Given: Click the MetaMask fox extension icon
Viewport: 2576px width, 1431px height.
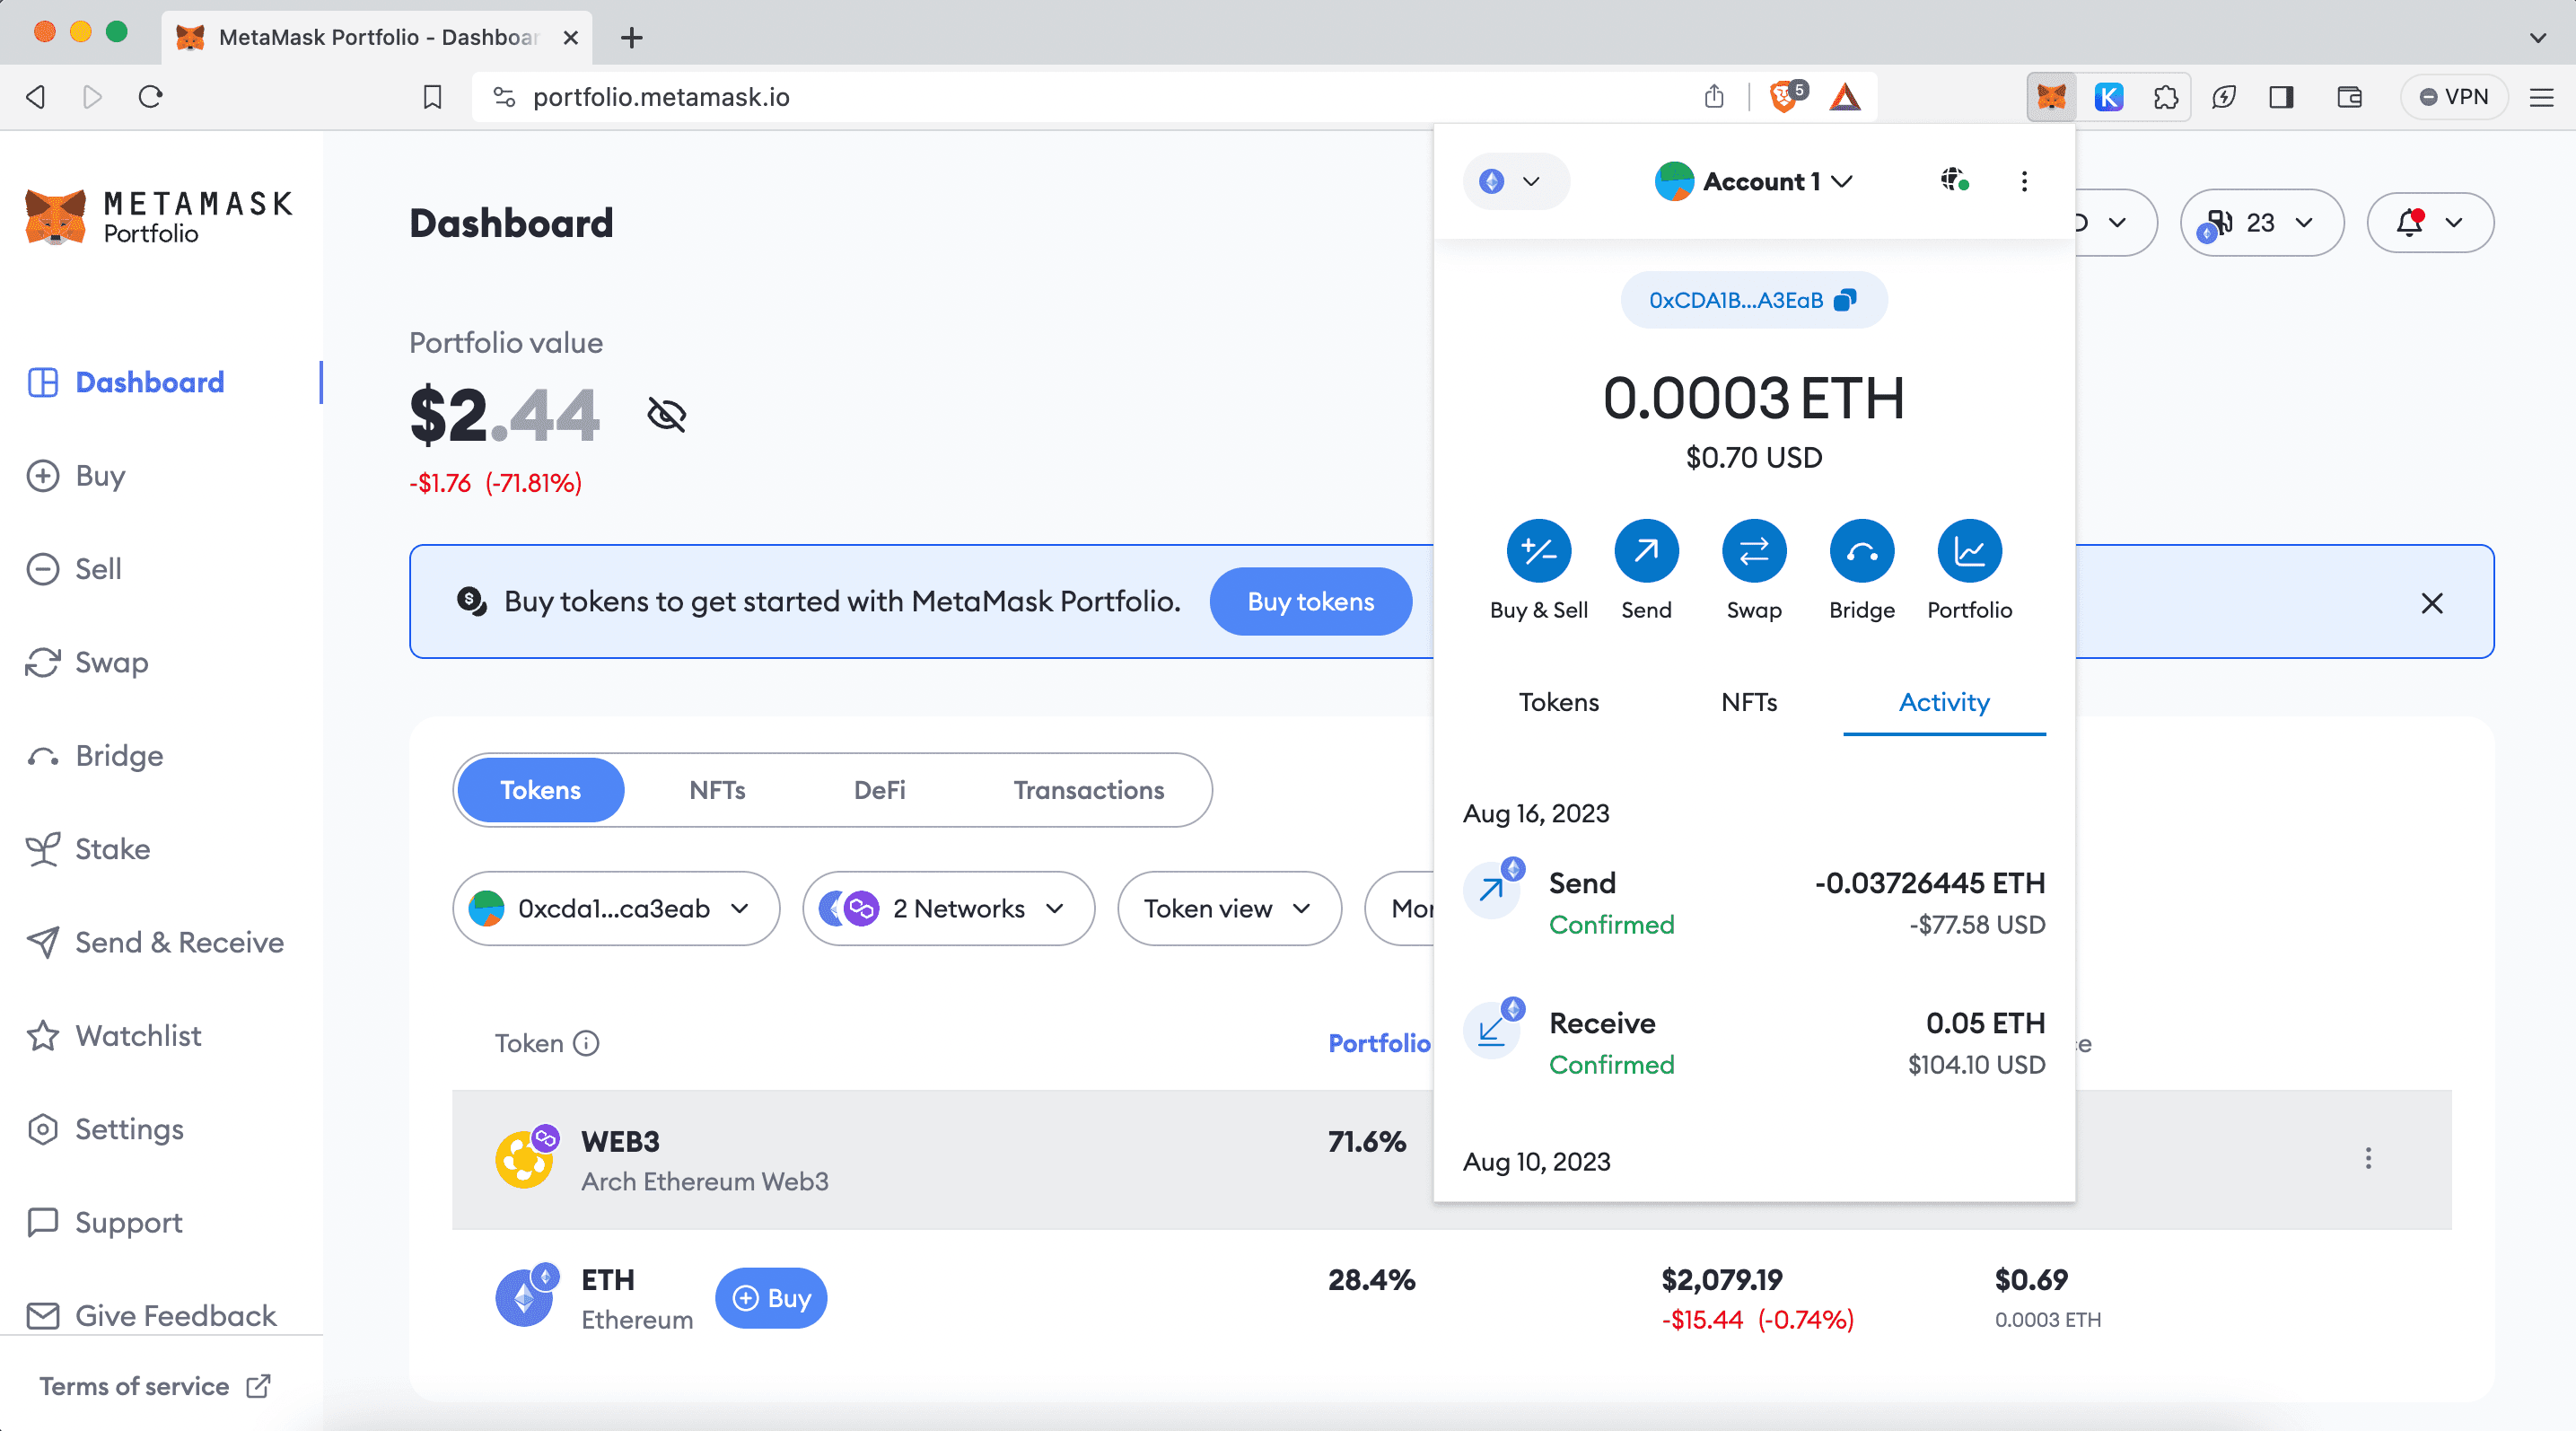Looking at the screenshot, I should pos(2051,97).
